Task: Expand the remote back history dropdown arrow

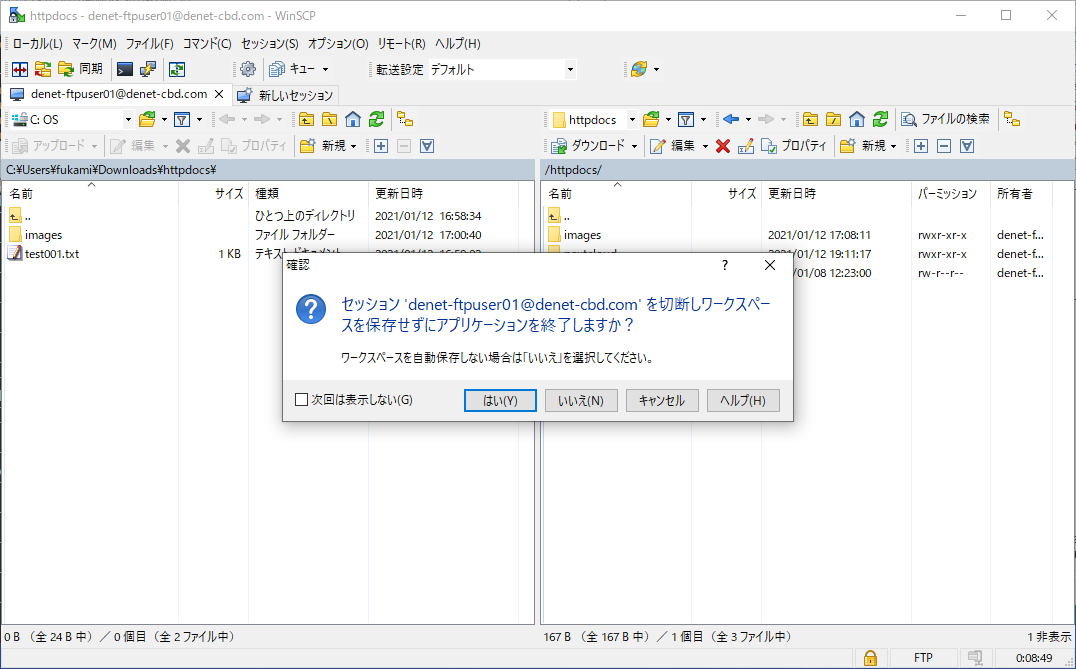Action: click(748, 119)
